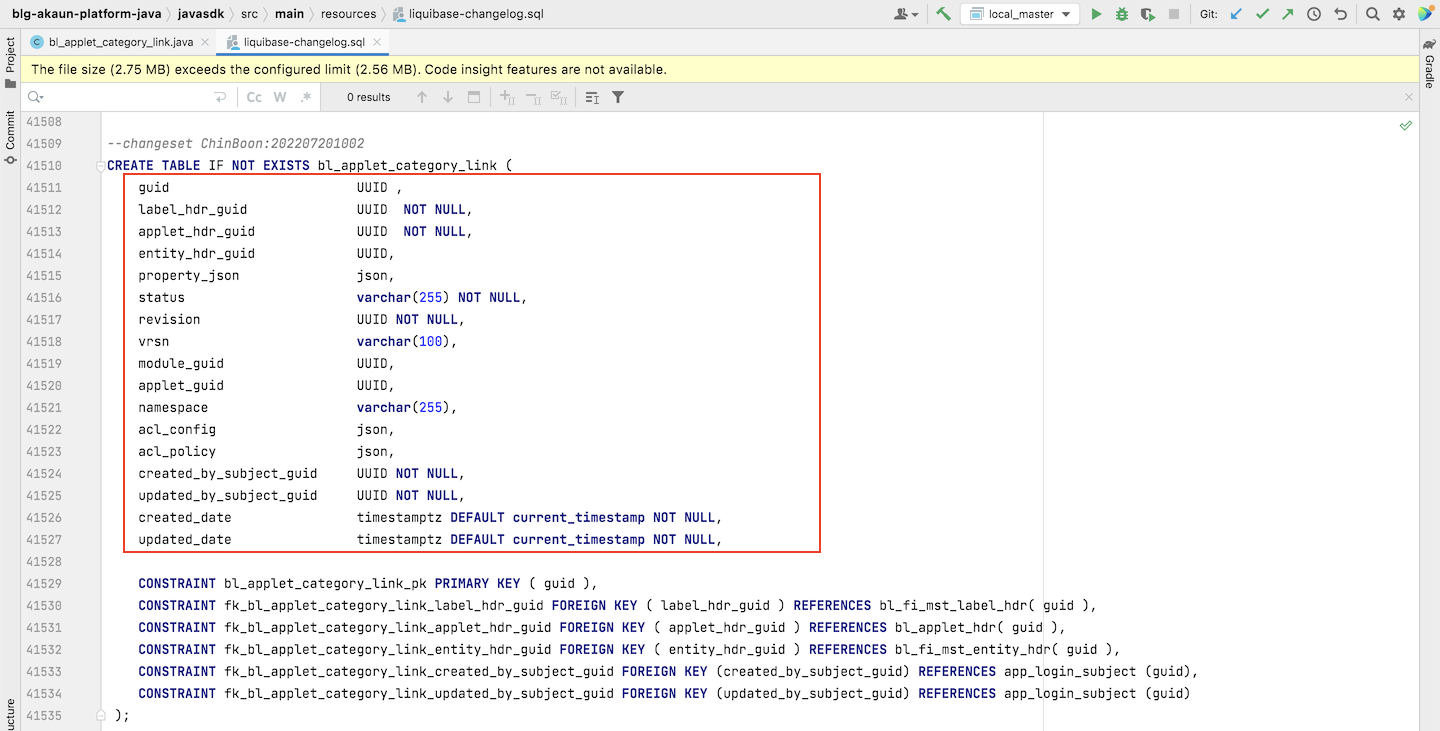Viewport: 1440px width, 731px height.
Task: Start debugging with the bug icon
Action: [1122, 14]
